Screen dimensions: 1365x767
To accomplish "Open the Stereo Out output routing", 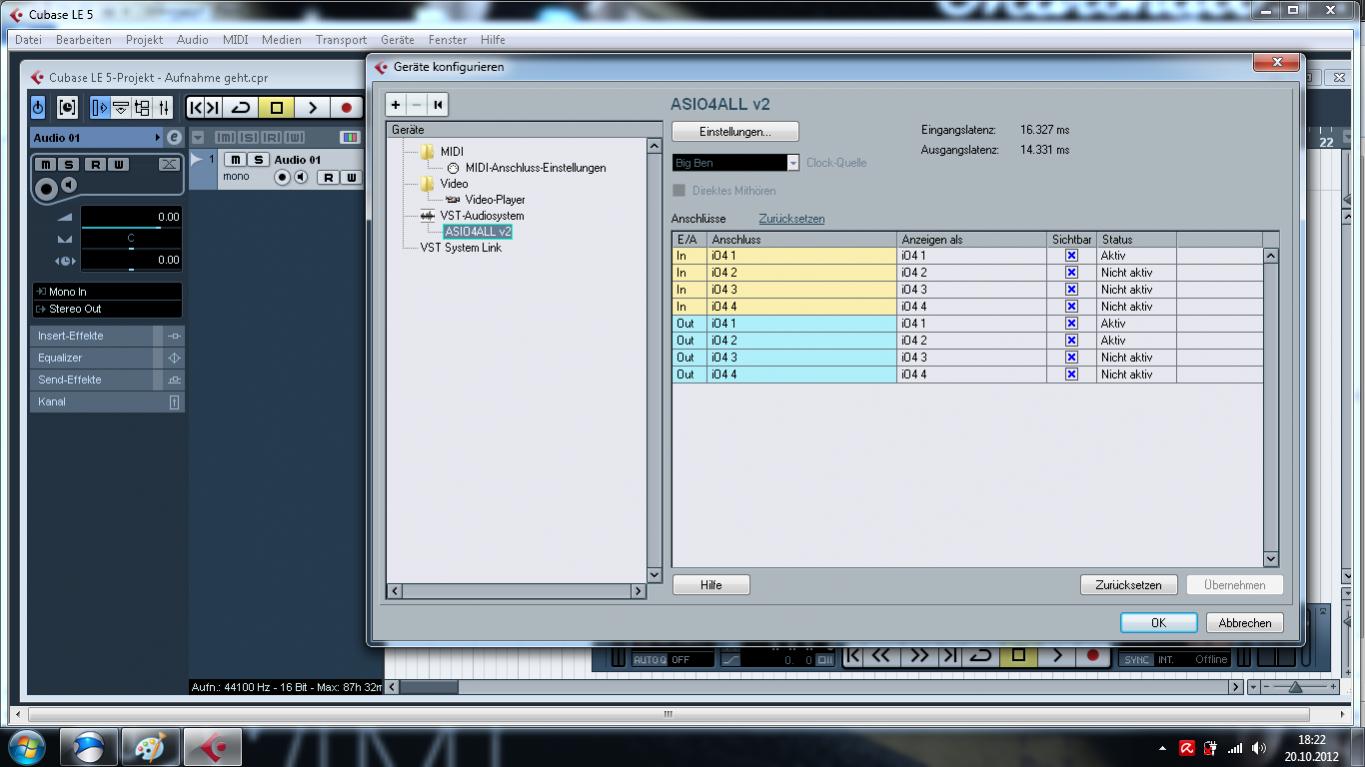I will (107, 309).
